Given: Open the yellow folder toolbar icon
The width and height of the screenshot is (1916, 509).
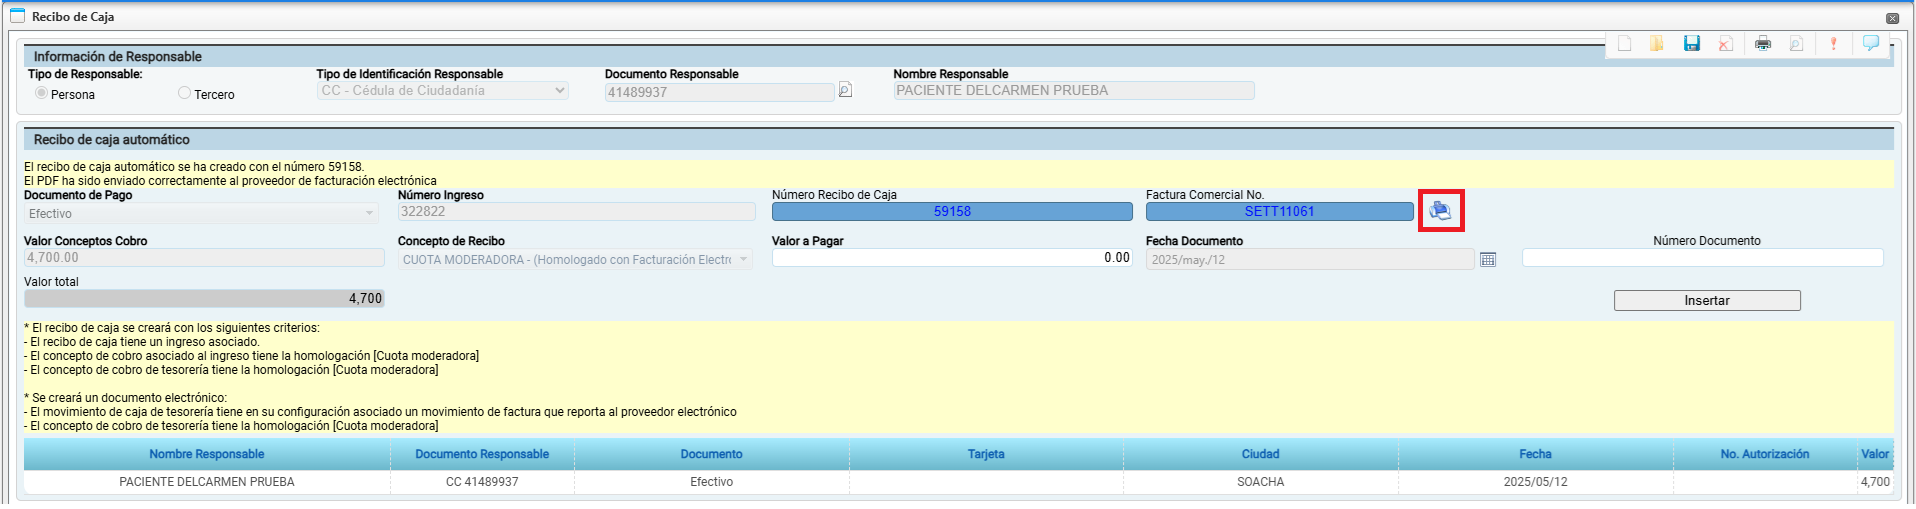Looking at the screenshot, I should [1657, 44].
